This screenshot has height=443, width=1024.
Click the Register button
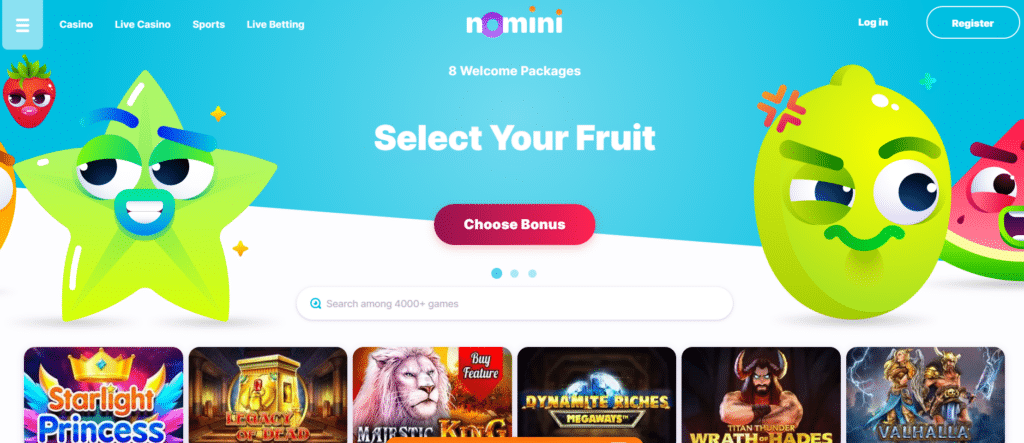(x=972, y=23)
